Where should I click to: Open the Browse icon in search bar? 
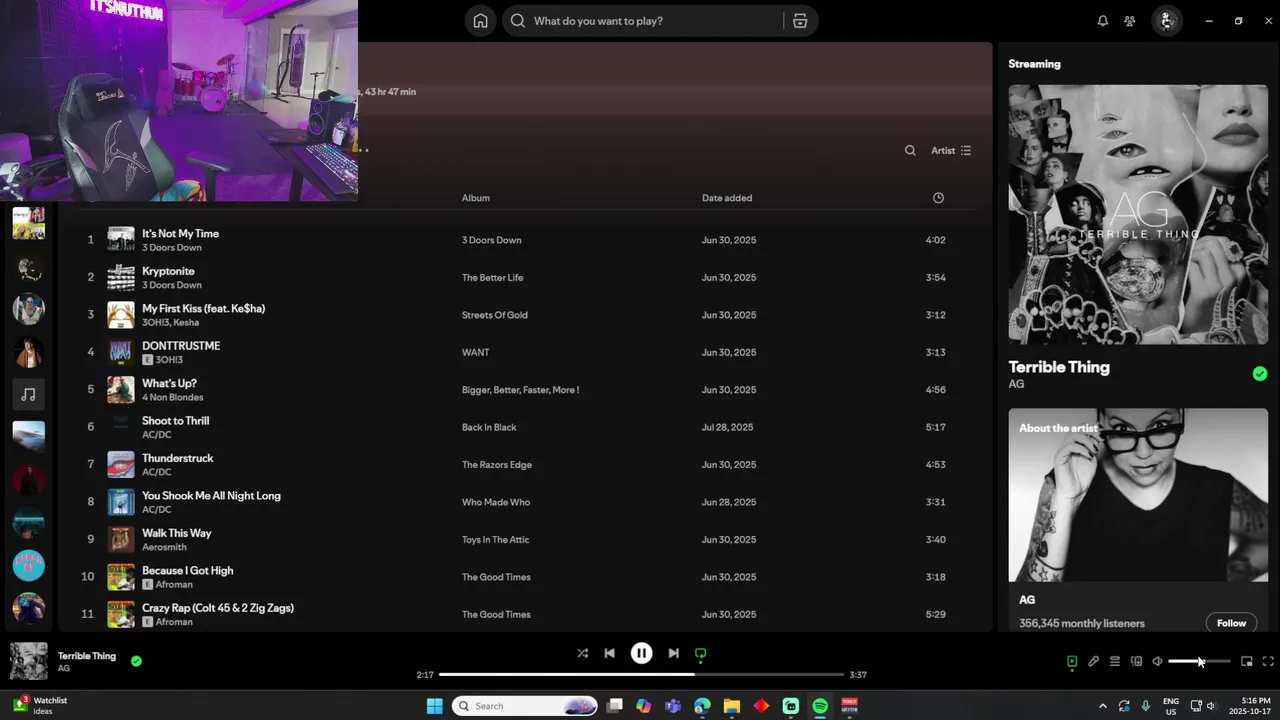tap(800, 21)
